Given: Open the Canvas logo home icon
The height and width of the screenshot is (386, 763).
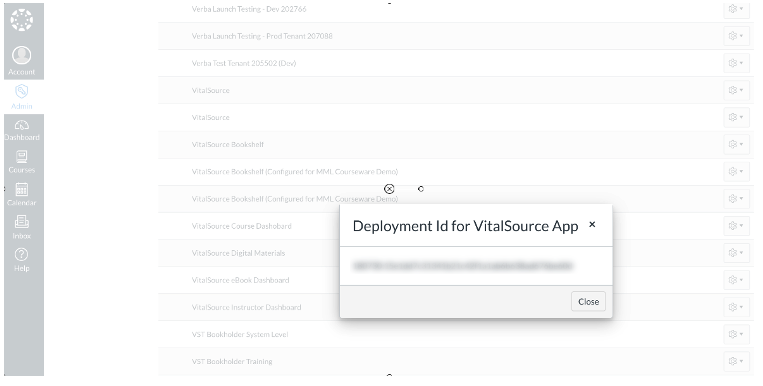Looking at the screenshot, I should (x=22, y=20).
